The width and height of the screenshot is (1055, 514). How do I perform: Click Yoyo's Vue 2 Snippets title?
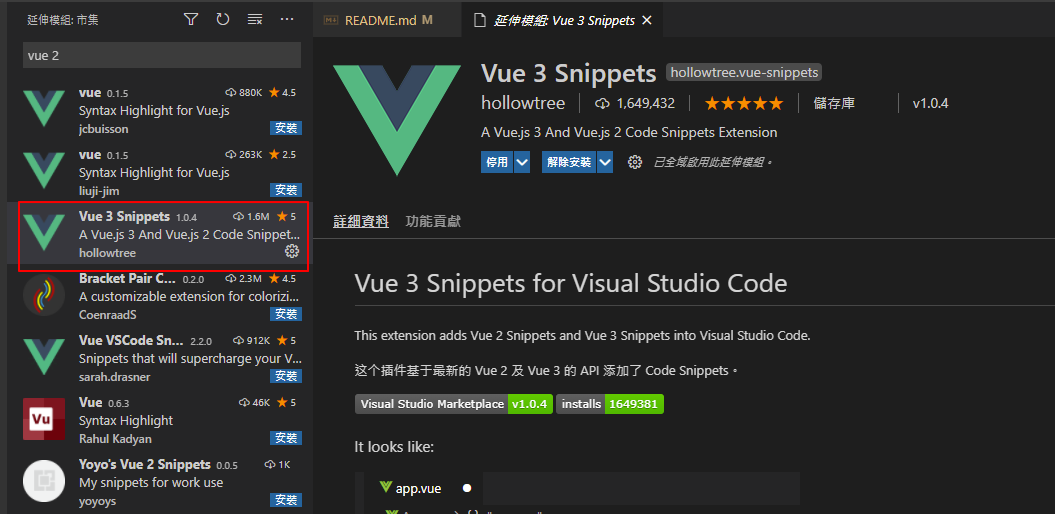coord(145,465)
